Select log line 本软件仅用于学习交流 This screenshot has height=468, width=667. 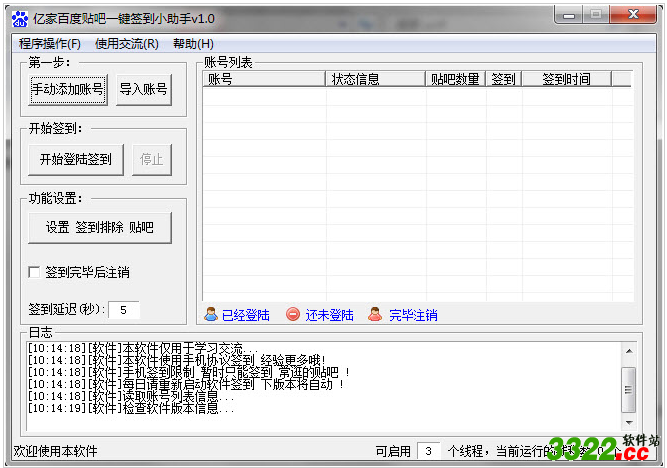tap(143, 348)
